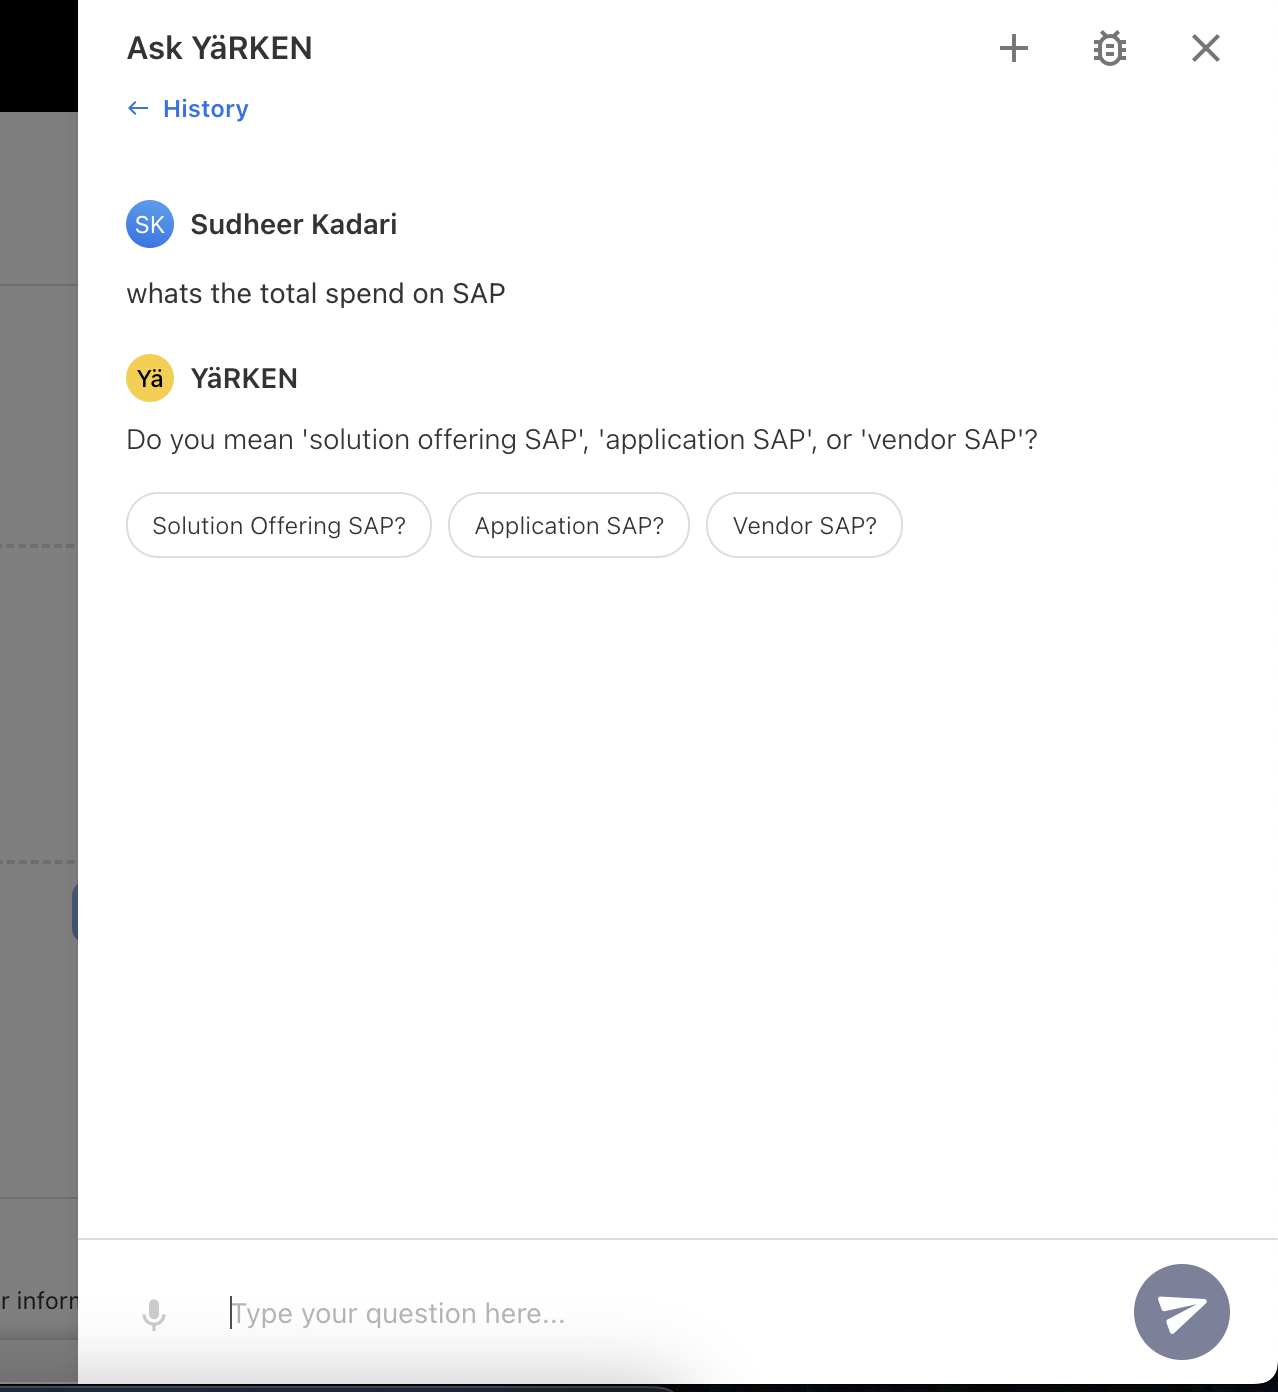Open the conversation History
Image resolution: width=1278 pixels, height=1392 pixels.
[205, 108]
